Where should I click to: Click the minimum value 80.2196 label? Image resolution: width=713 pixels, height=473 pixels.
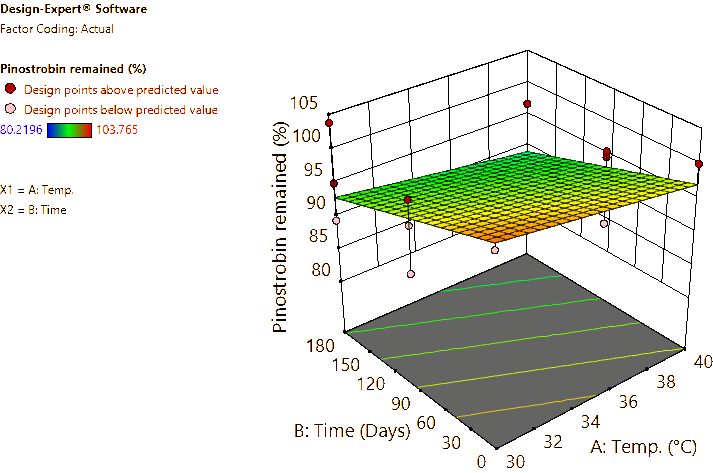click(21, 130)
